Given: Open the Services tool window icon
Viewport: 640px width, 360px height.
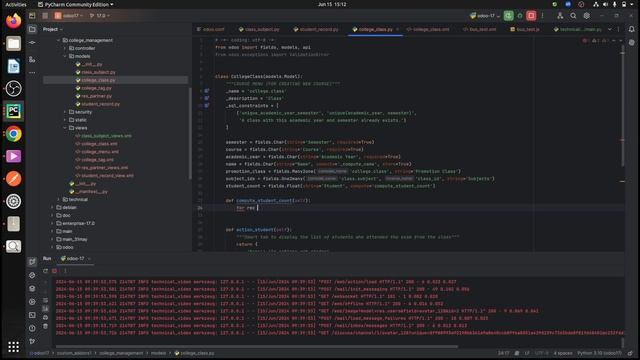Looking at the screenshot, I should point(32,302).
